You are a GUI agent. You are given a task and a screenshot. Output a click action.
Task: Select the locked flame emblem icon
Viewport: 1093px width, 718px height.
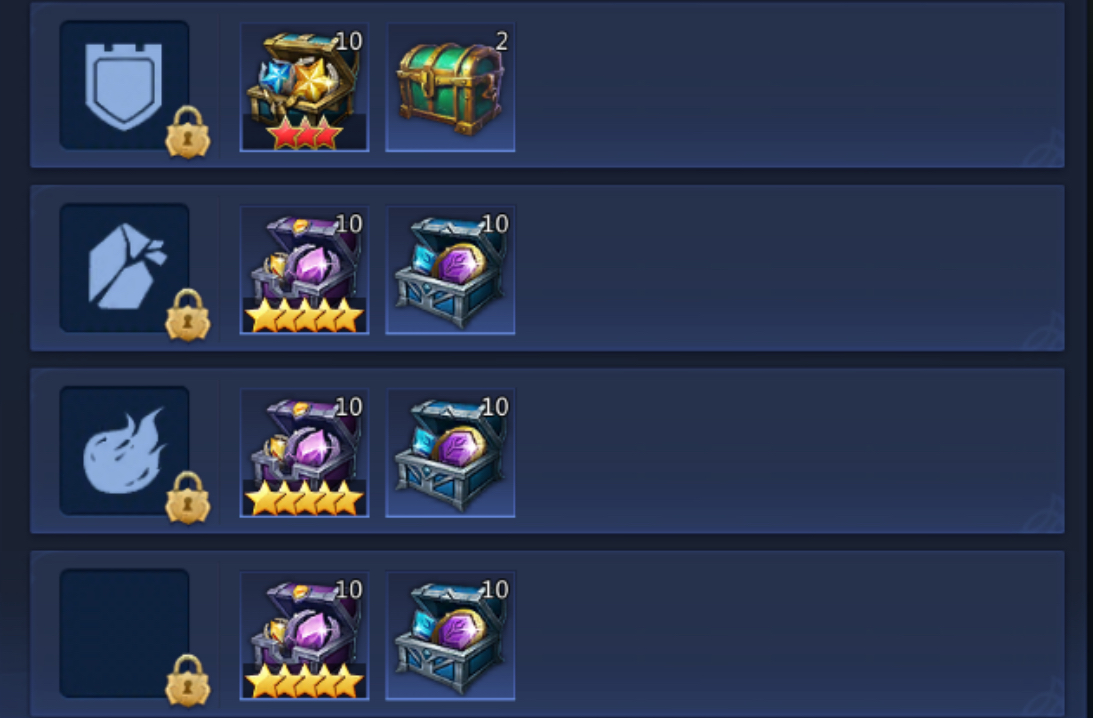[124, 450]
